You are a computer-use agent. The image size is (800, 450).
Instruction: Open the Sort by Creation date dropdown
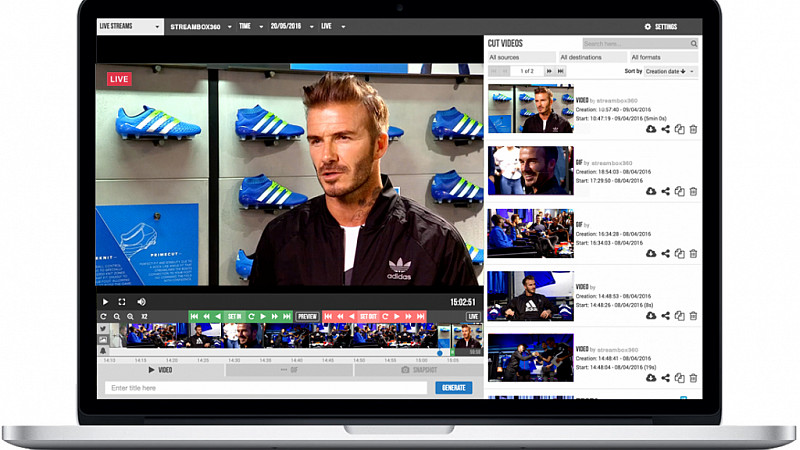[x=670, y=71]
